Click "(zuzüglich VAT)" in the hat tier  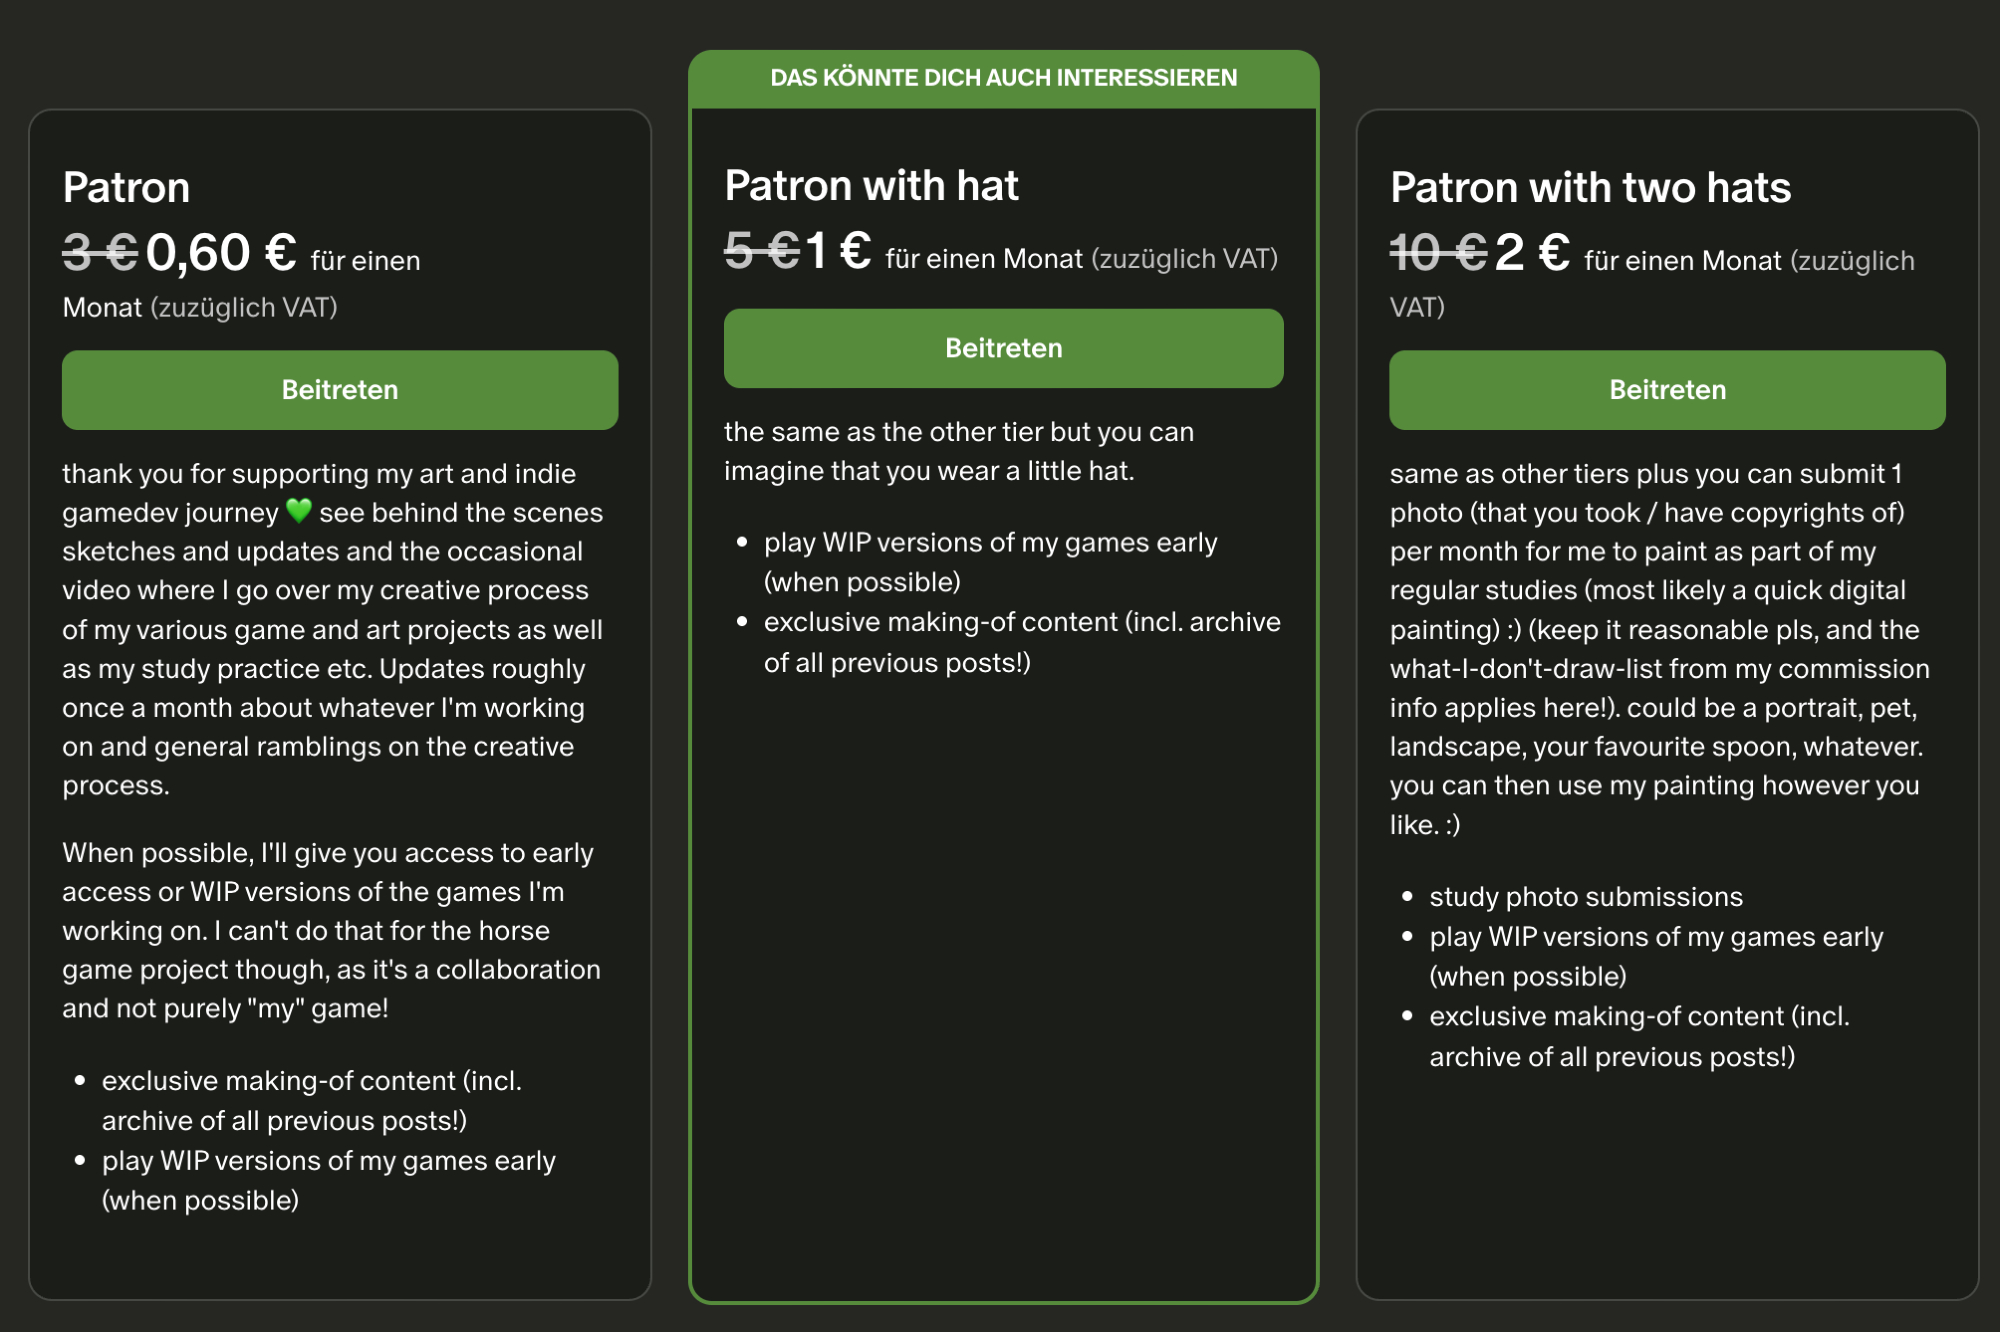(1184, 259)
